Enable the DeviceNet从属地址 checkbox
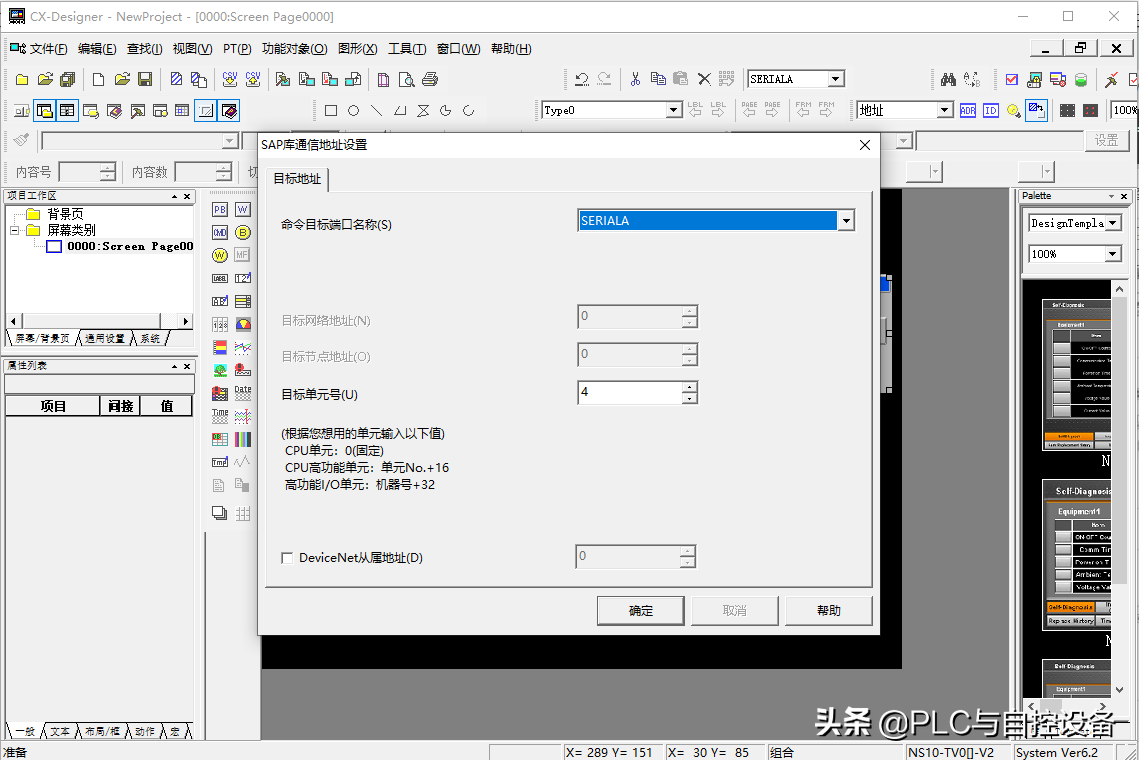 tap(288, 558)
